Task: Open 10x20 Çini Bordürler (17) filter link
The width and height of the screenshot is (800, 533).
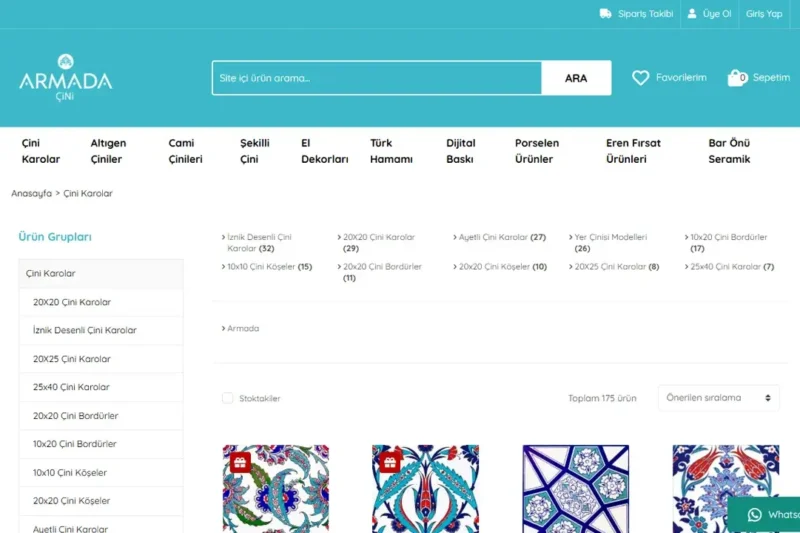Action: [x=729, y=243]
